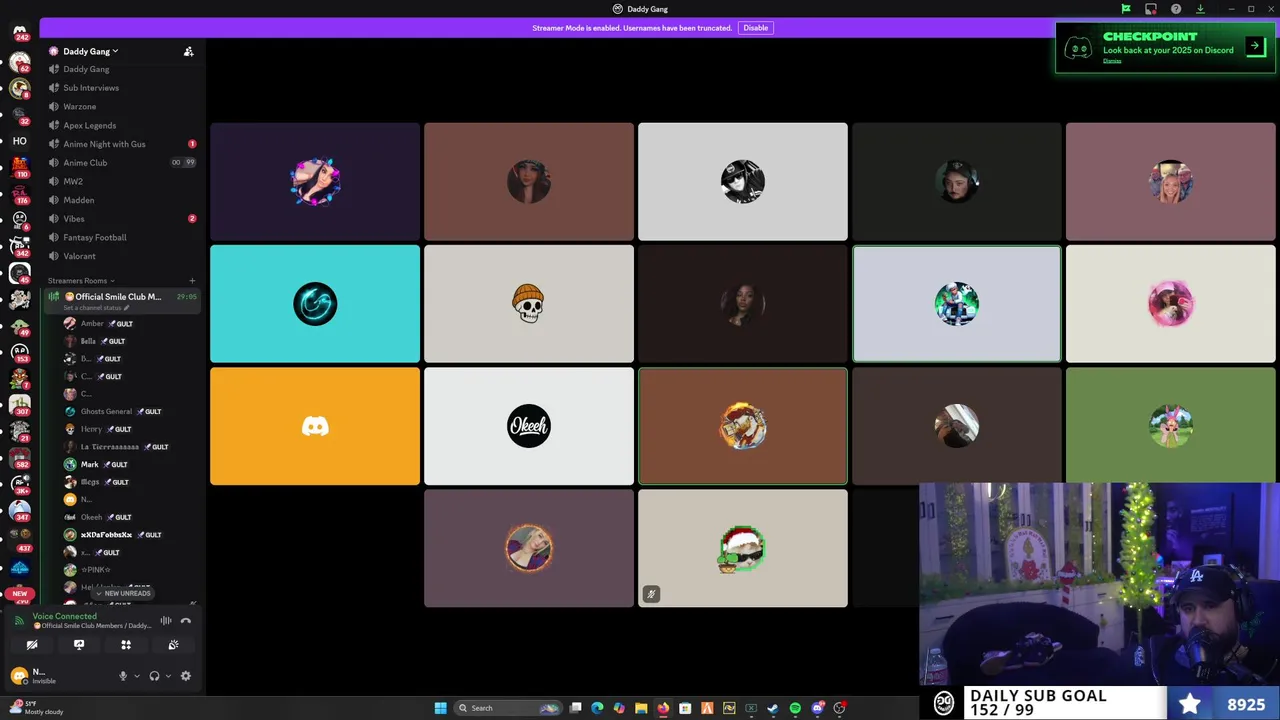Collapse the Streamers Rooms category
Screen dimensions: 1280x720
pos(80,281)
